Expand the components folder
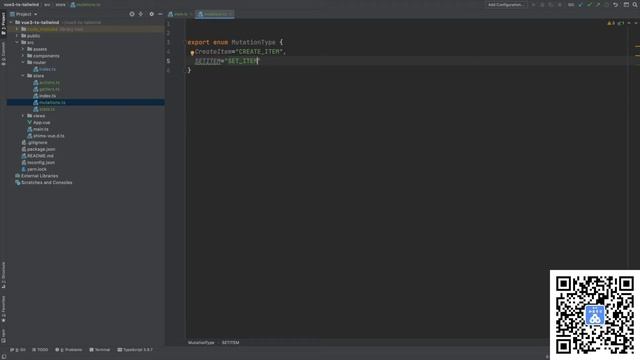 pos(23,56)
